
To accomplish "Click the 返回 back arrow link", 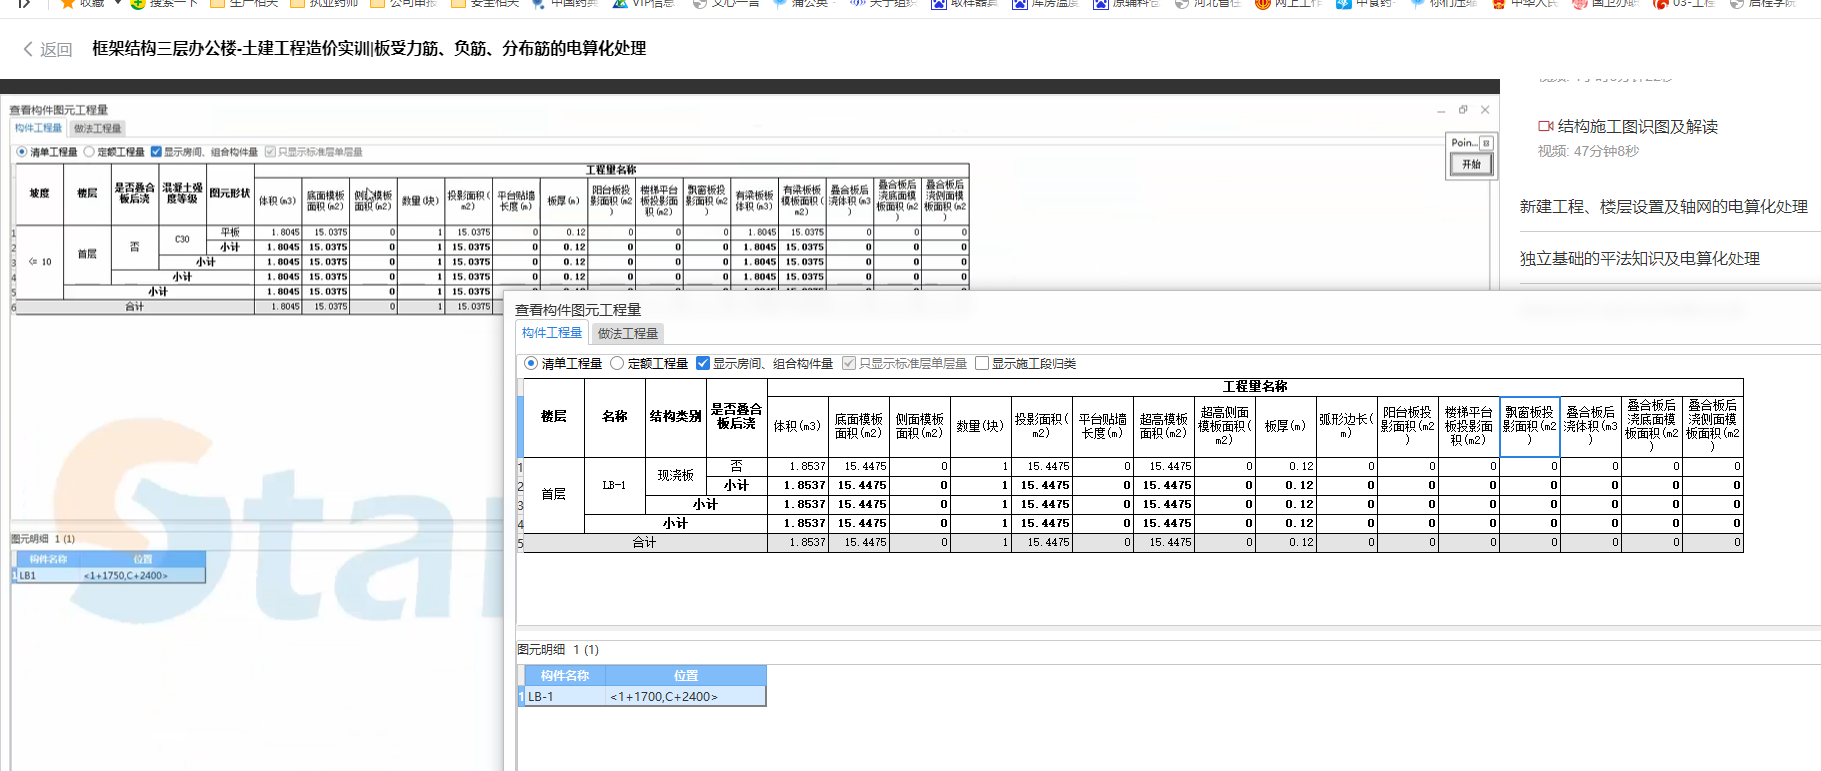I will click(47, 49).
